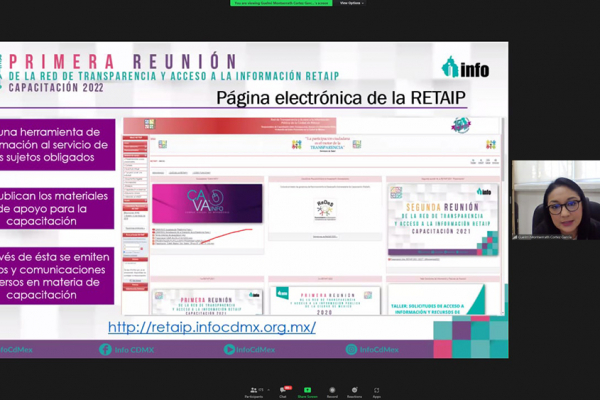Image resolution: width=600 pixels, height=400 pixels.
Task: Click the 'La participación ciudadana' Transparencia banner
Action: (327, 143)
